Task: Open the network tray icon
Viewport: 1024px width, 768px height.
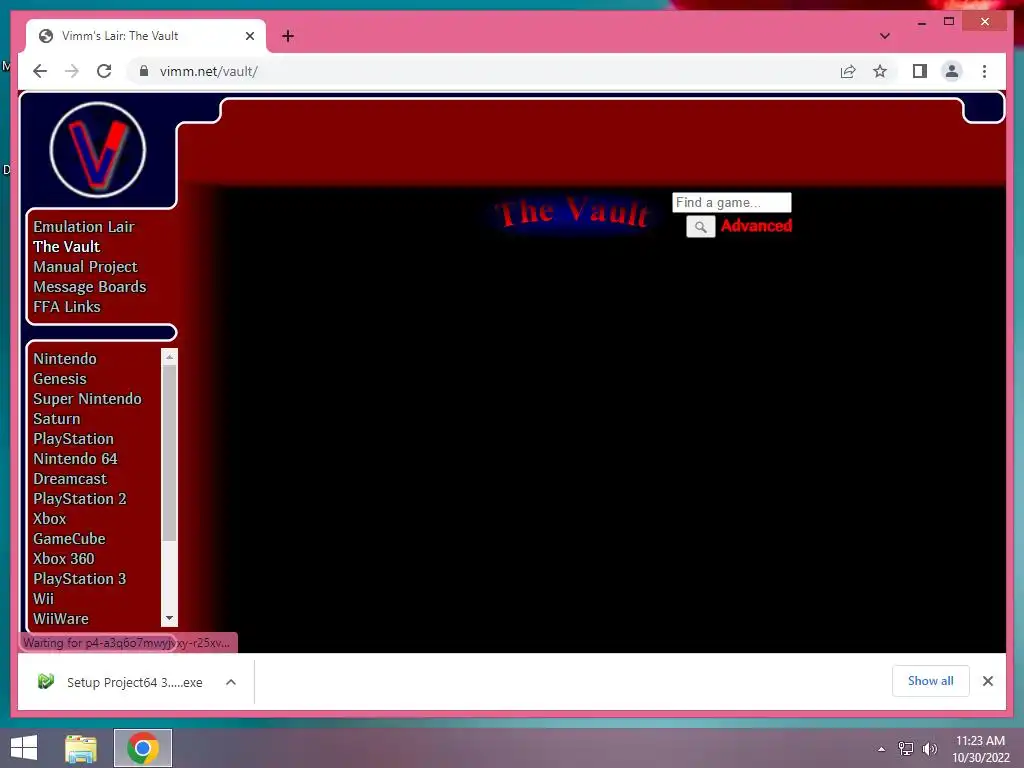Action: (906, 749)
